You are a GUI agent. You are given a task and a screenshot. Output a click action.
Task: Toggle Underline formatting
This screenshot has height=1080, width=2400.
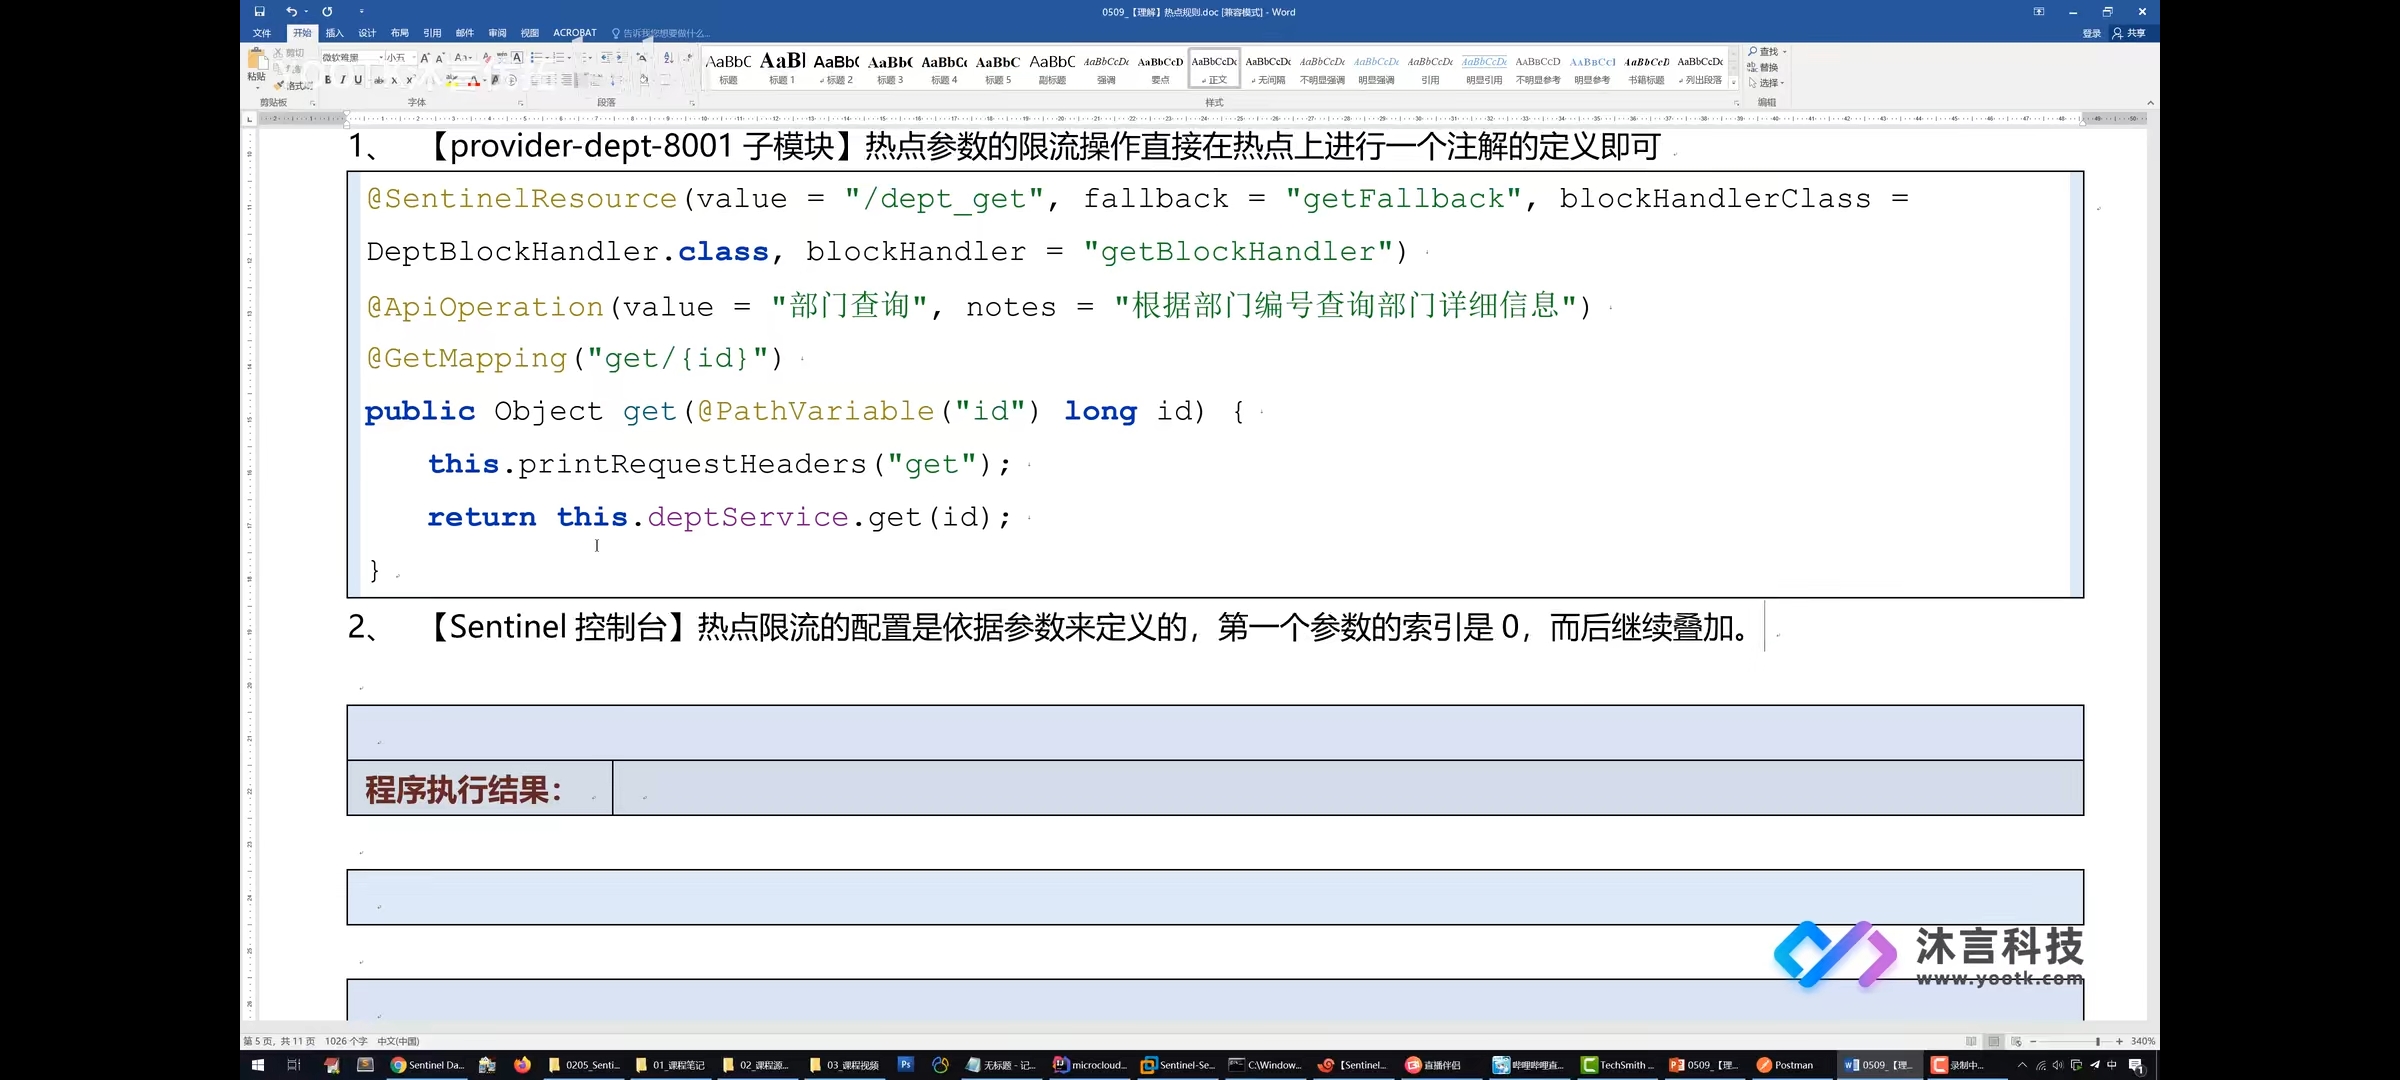coord(358,80)
